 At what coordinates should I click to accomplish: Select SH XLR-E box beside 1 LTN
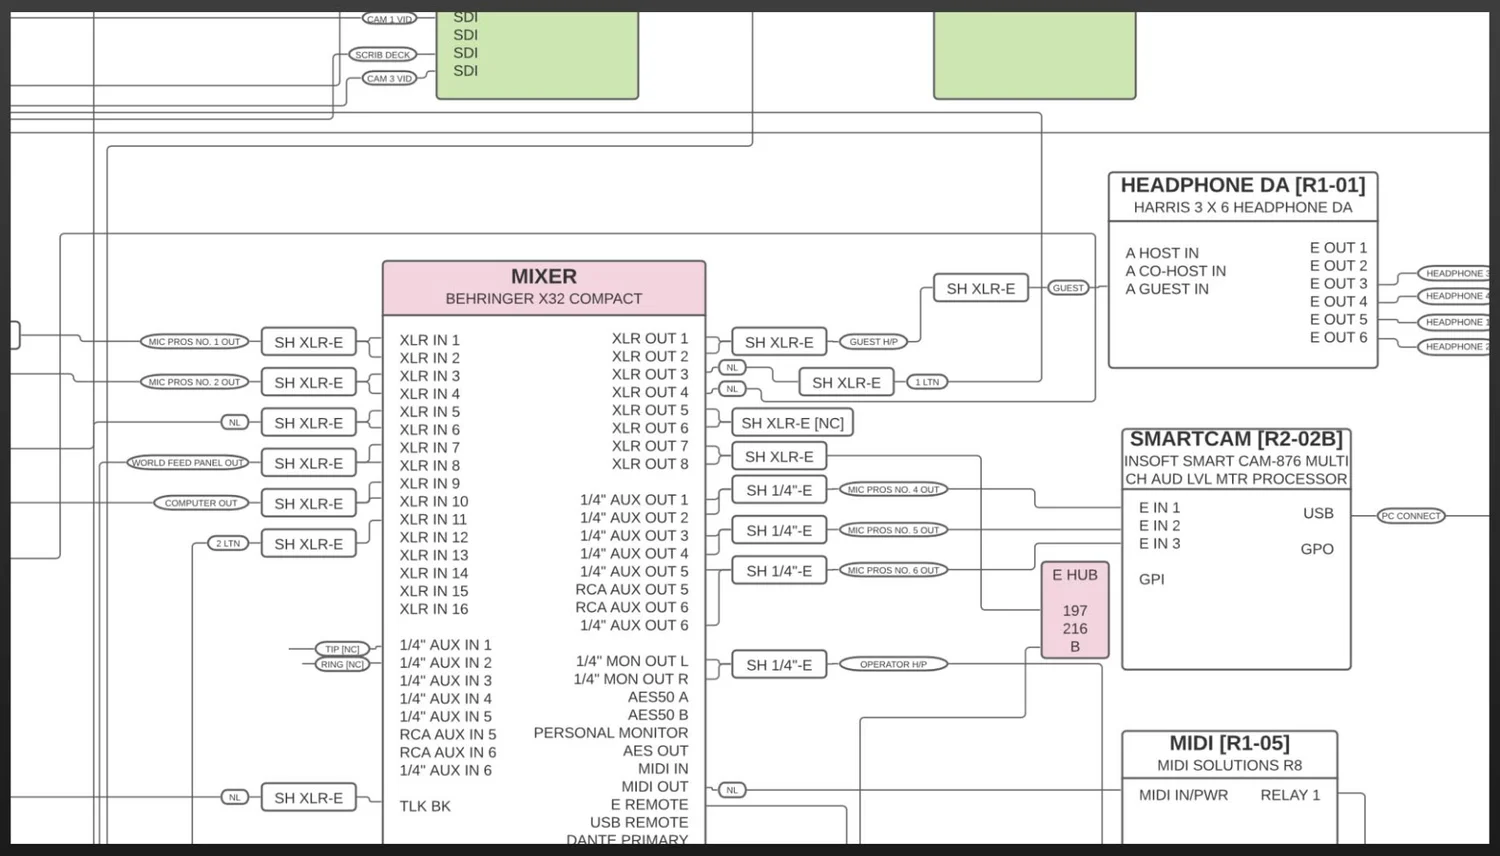846,382
